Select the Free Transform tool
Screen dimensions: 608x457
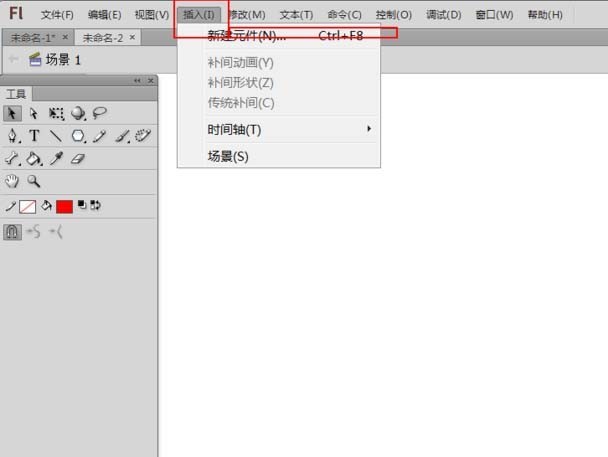pyautogui.click(x=56, y=114)
